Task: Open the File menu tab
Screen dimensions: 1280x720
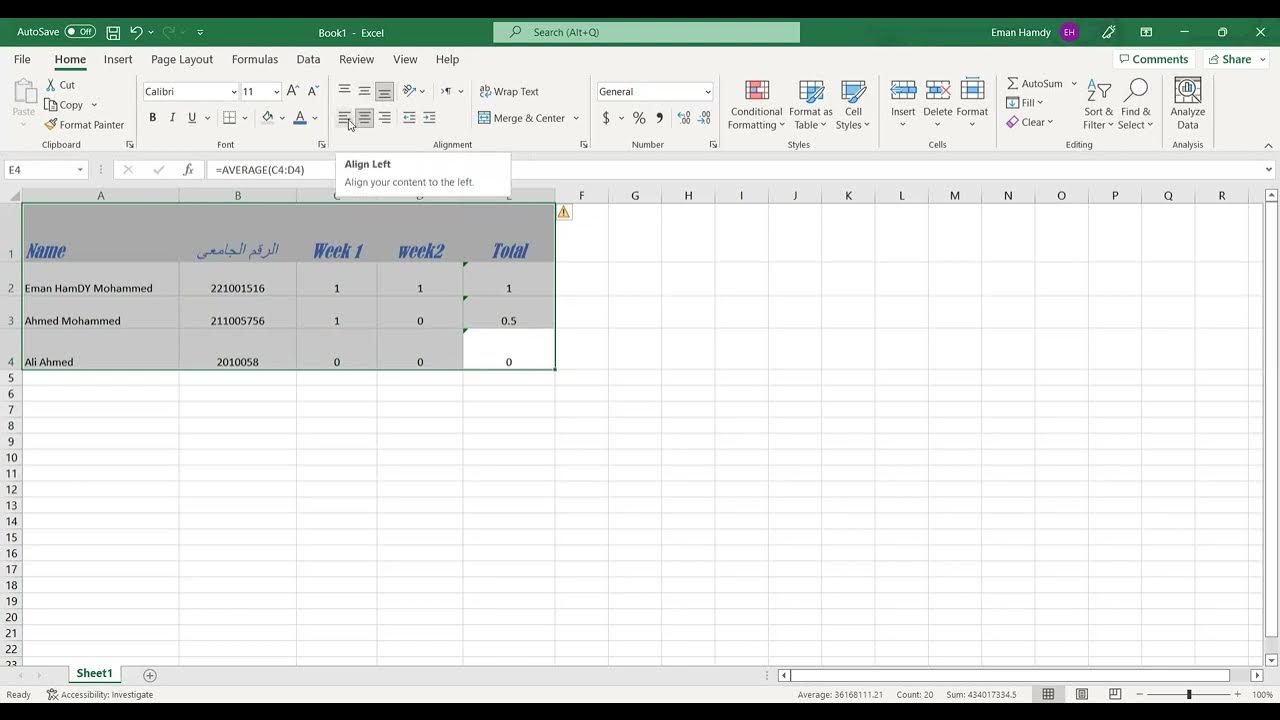Action: (22, 59)
